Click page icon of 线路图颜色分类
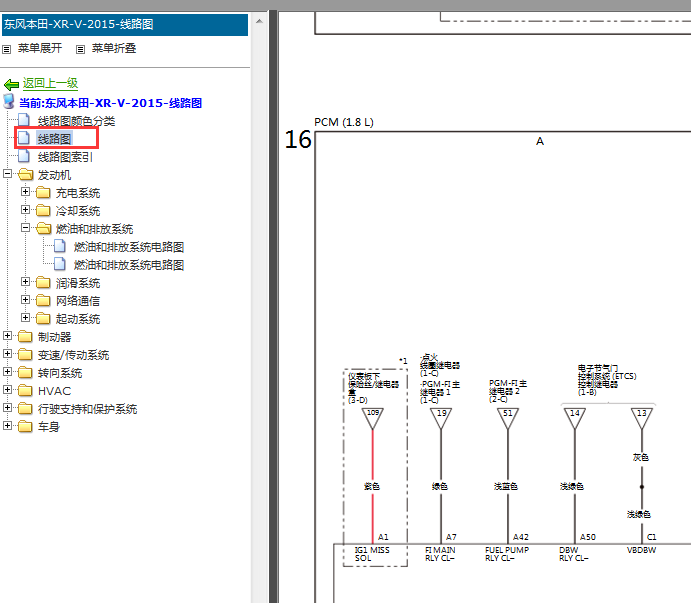The height and width of the screenshot is (603, 691). (x=24, y=120)
